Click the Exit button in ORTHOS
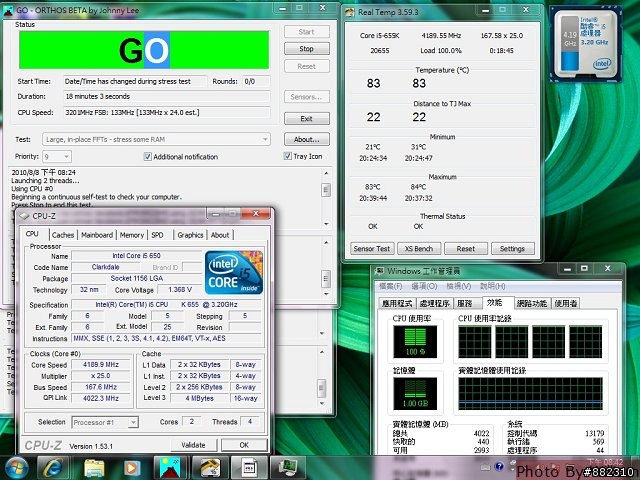640x480 pixels. click(307, 118)
